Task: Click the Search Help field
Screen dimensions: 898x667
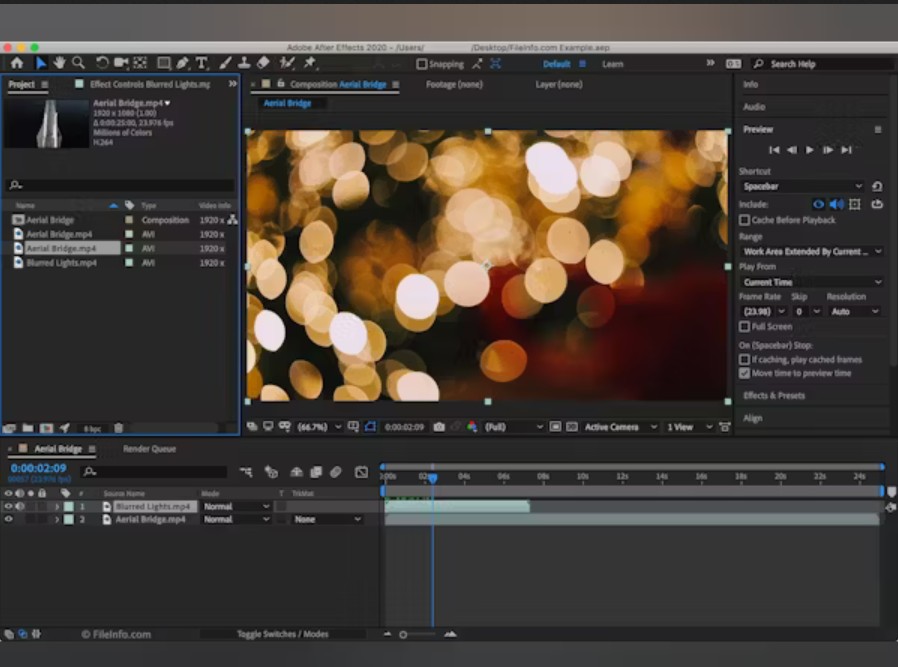Action: [x=825, y=64]
